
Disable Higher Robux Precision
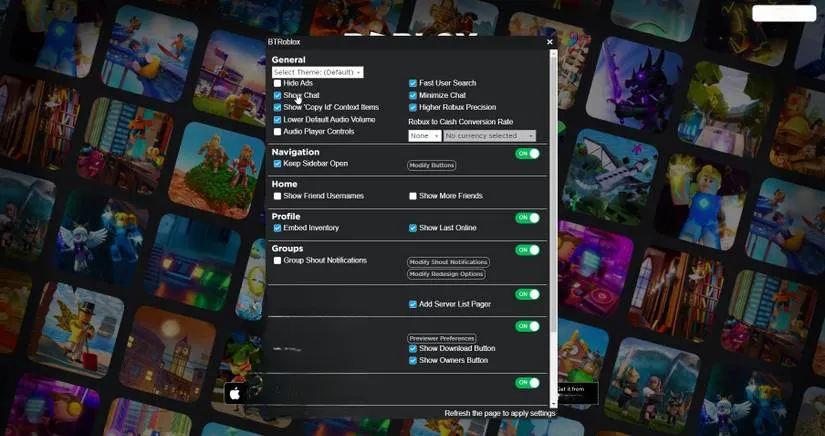pos(413,108)
